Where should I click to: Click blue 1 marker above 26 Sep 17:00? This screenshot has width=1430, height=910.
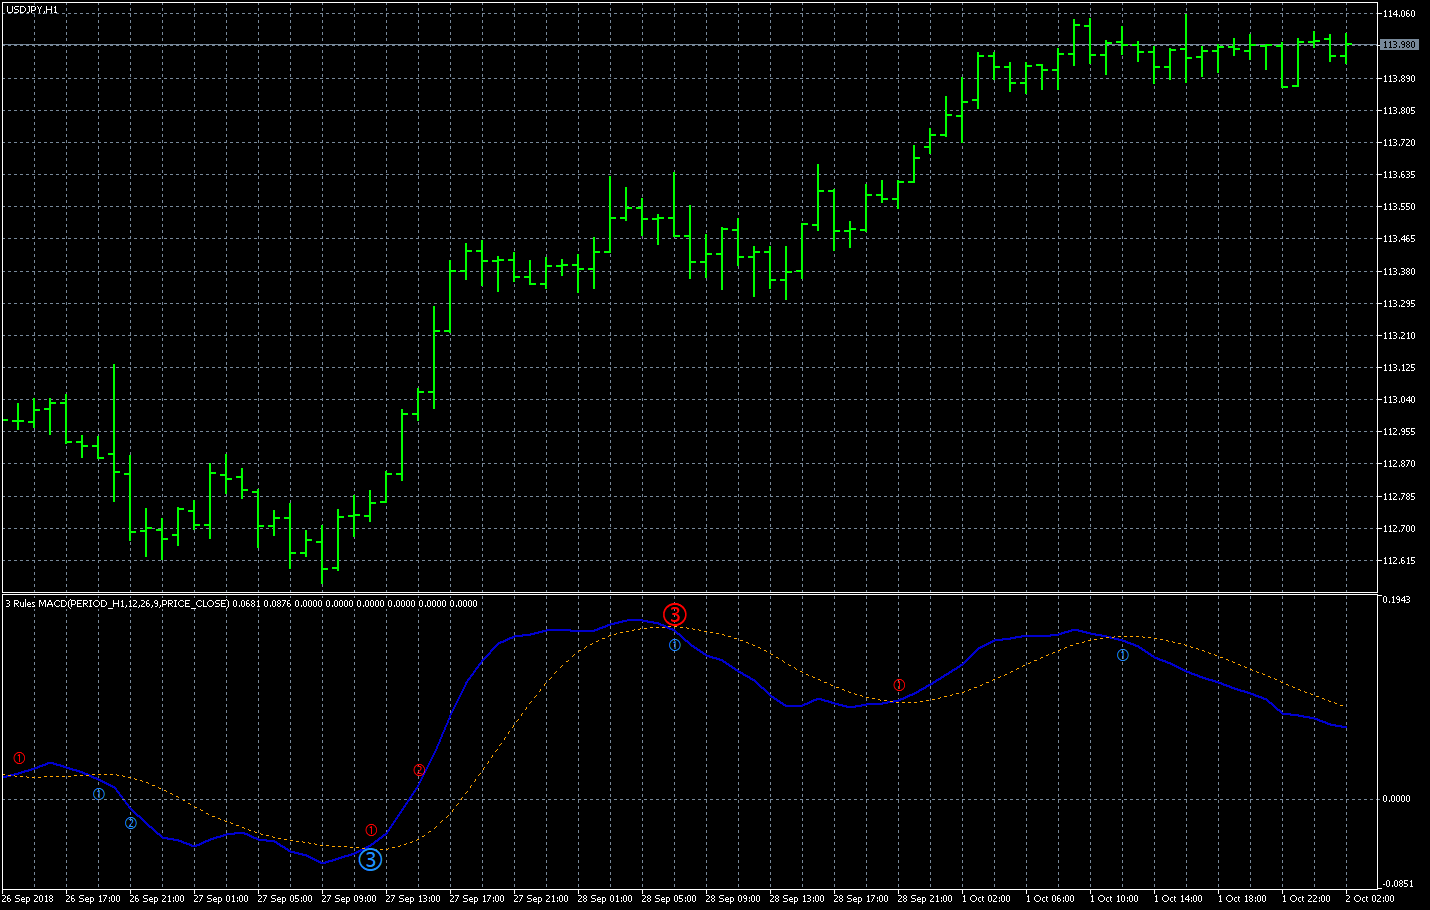point(99,794)
